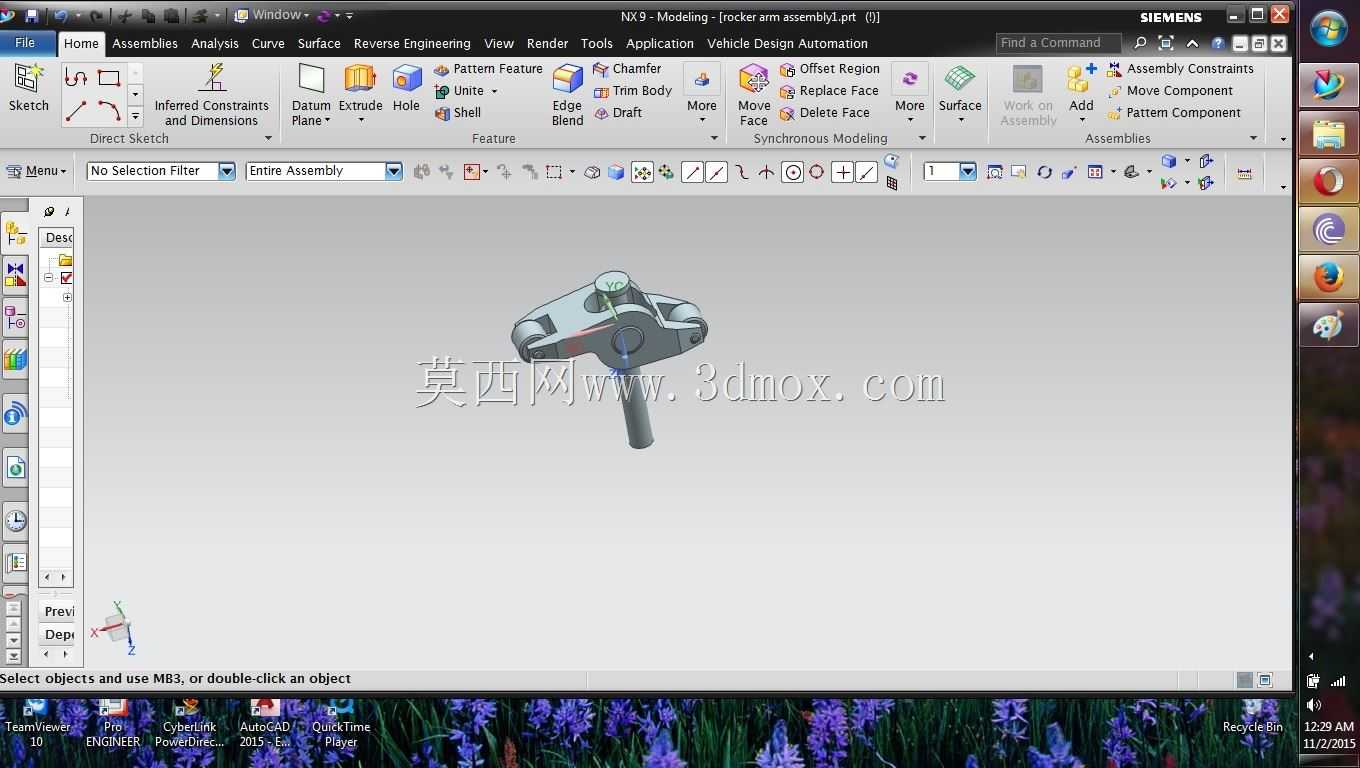Click the Pattern Component command
The width and height of the screenshot is (1360, 768).
1174,113
